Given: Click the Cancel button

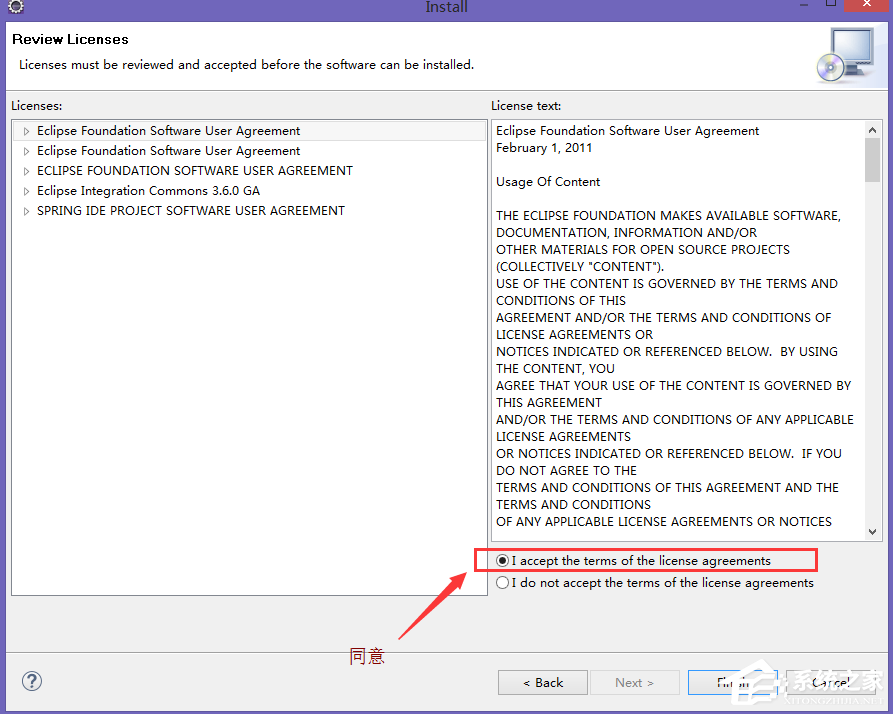Looking at the screenshot, I should coord(829,682).
